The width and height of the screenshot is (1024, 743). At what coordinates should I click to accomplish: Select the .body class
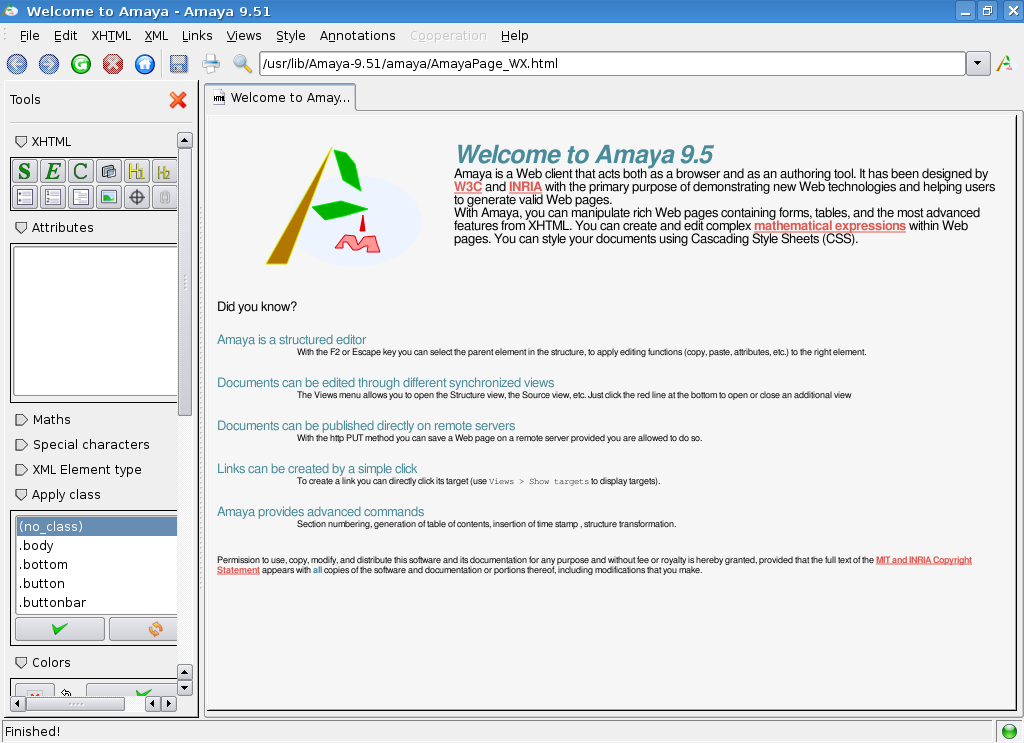96,545
